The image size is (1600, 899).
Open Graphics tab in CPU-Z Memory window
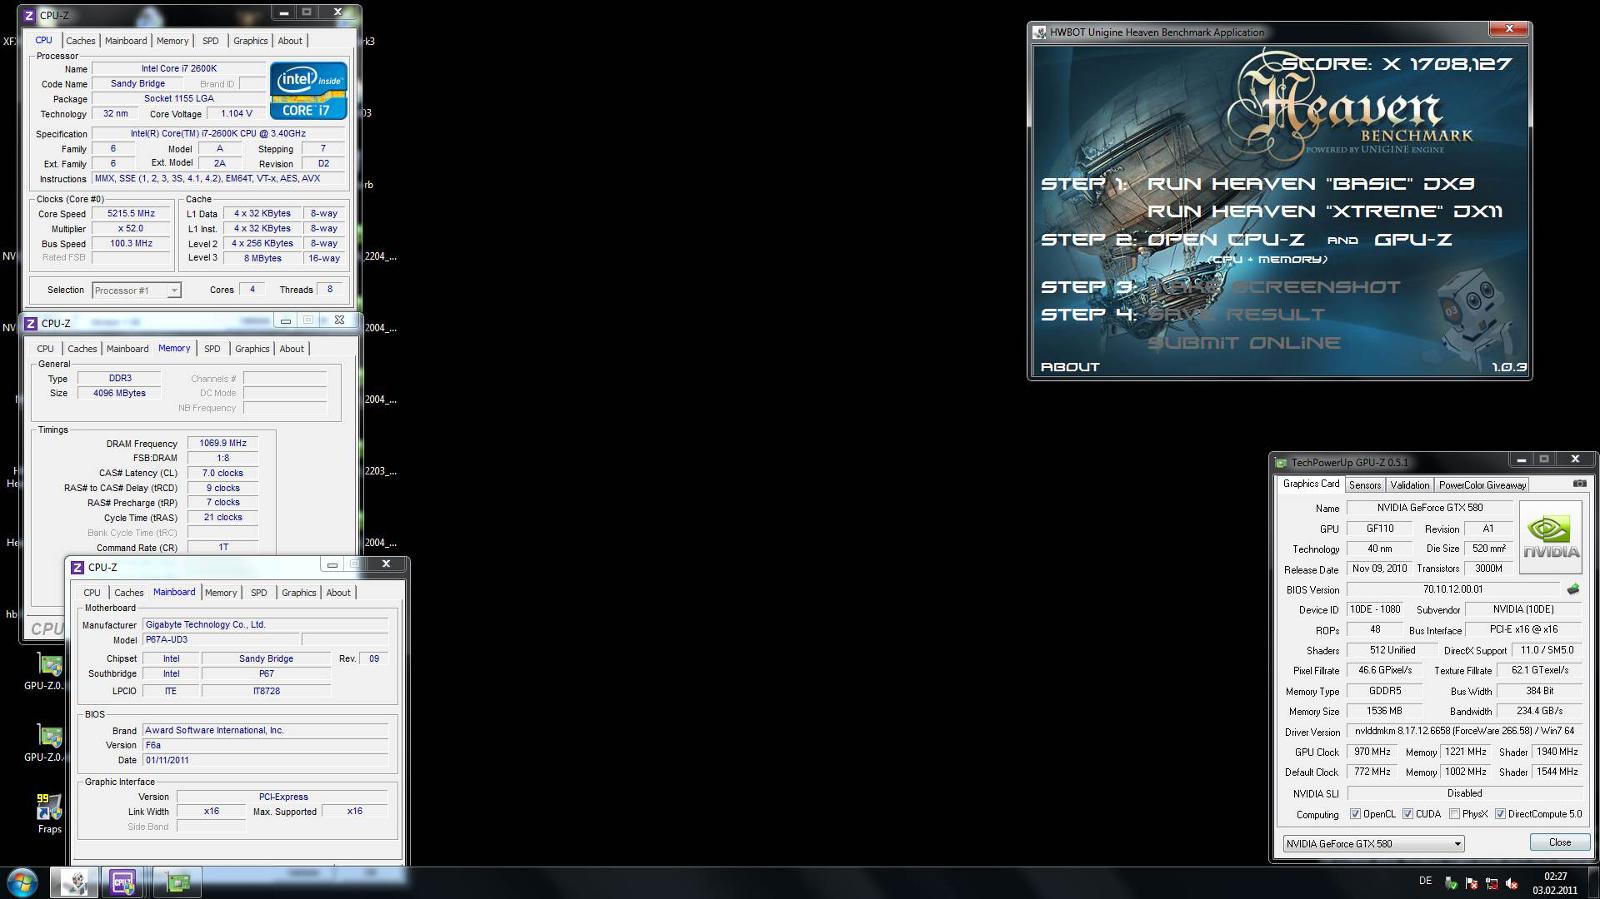click(252, 349)
